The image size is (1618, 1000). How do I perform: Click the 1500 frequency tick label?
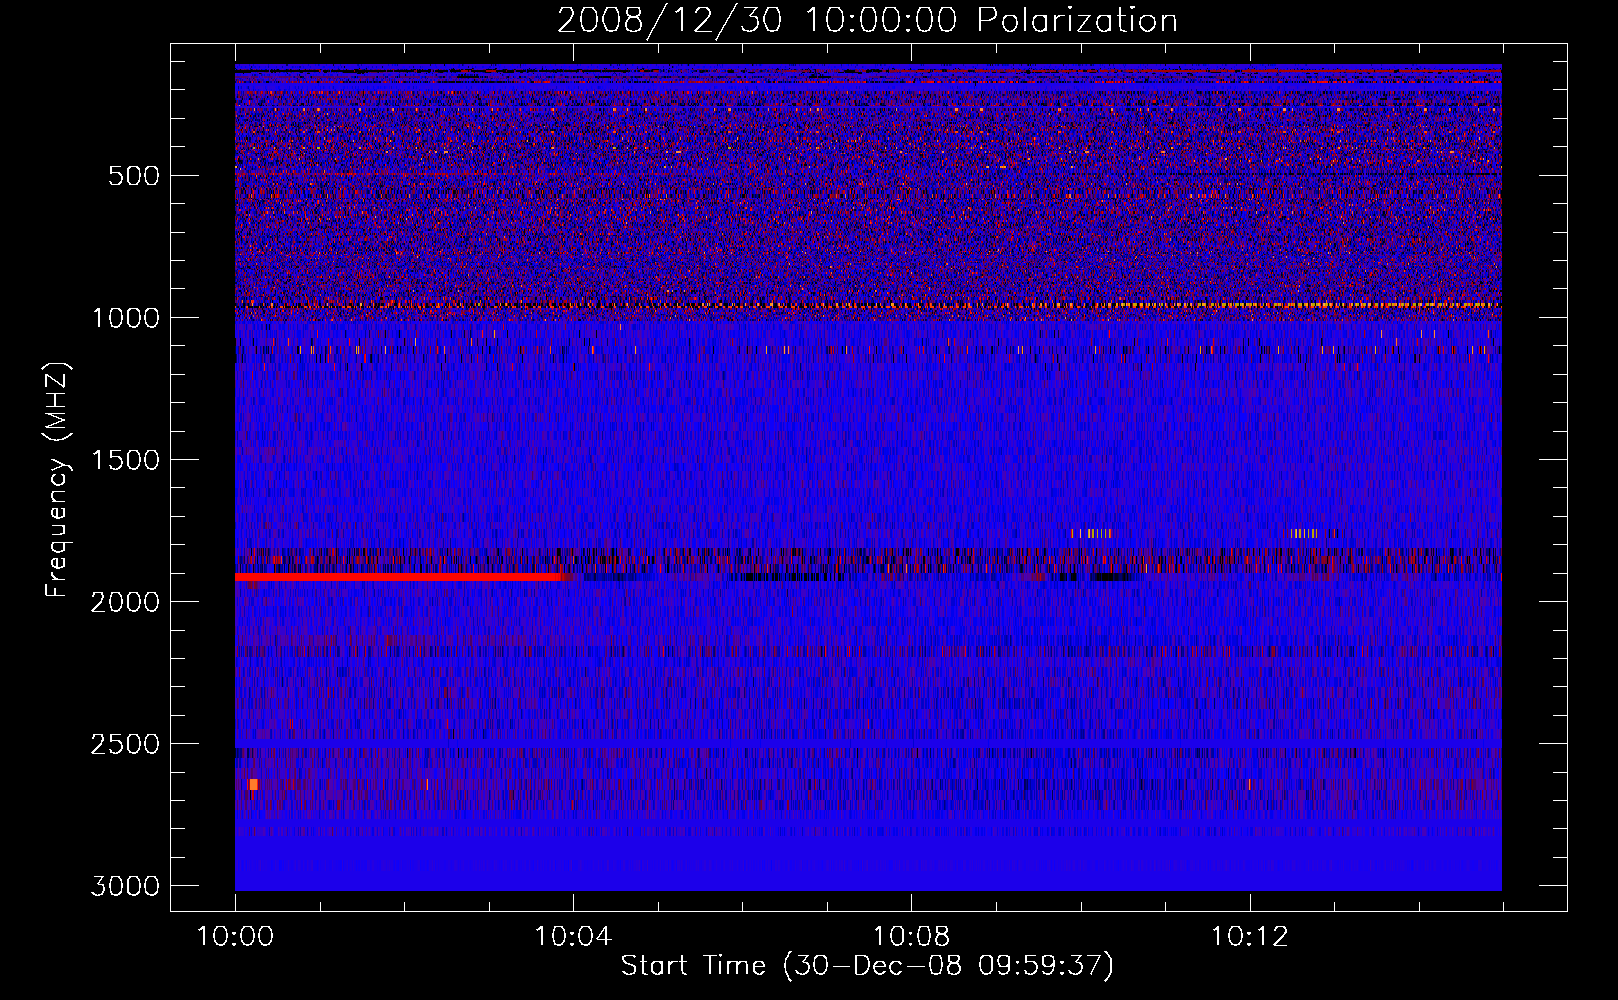(x=125, y=460)
